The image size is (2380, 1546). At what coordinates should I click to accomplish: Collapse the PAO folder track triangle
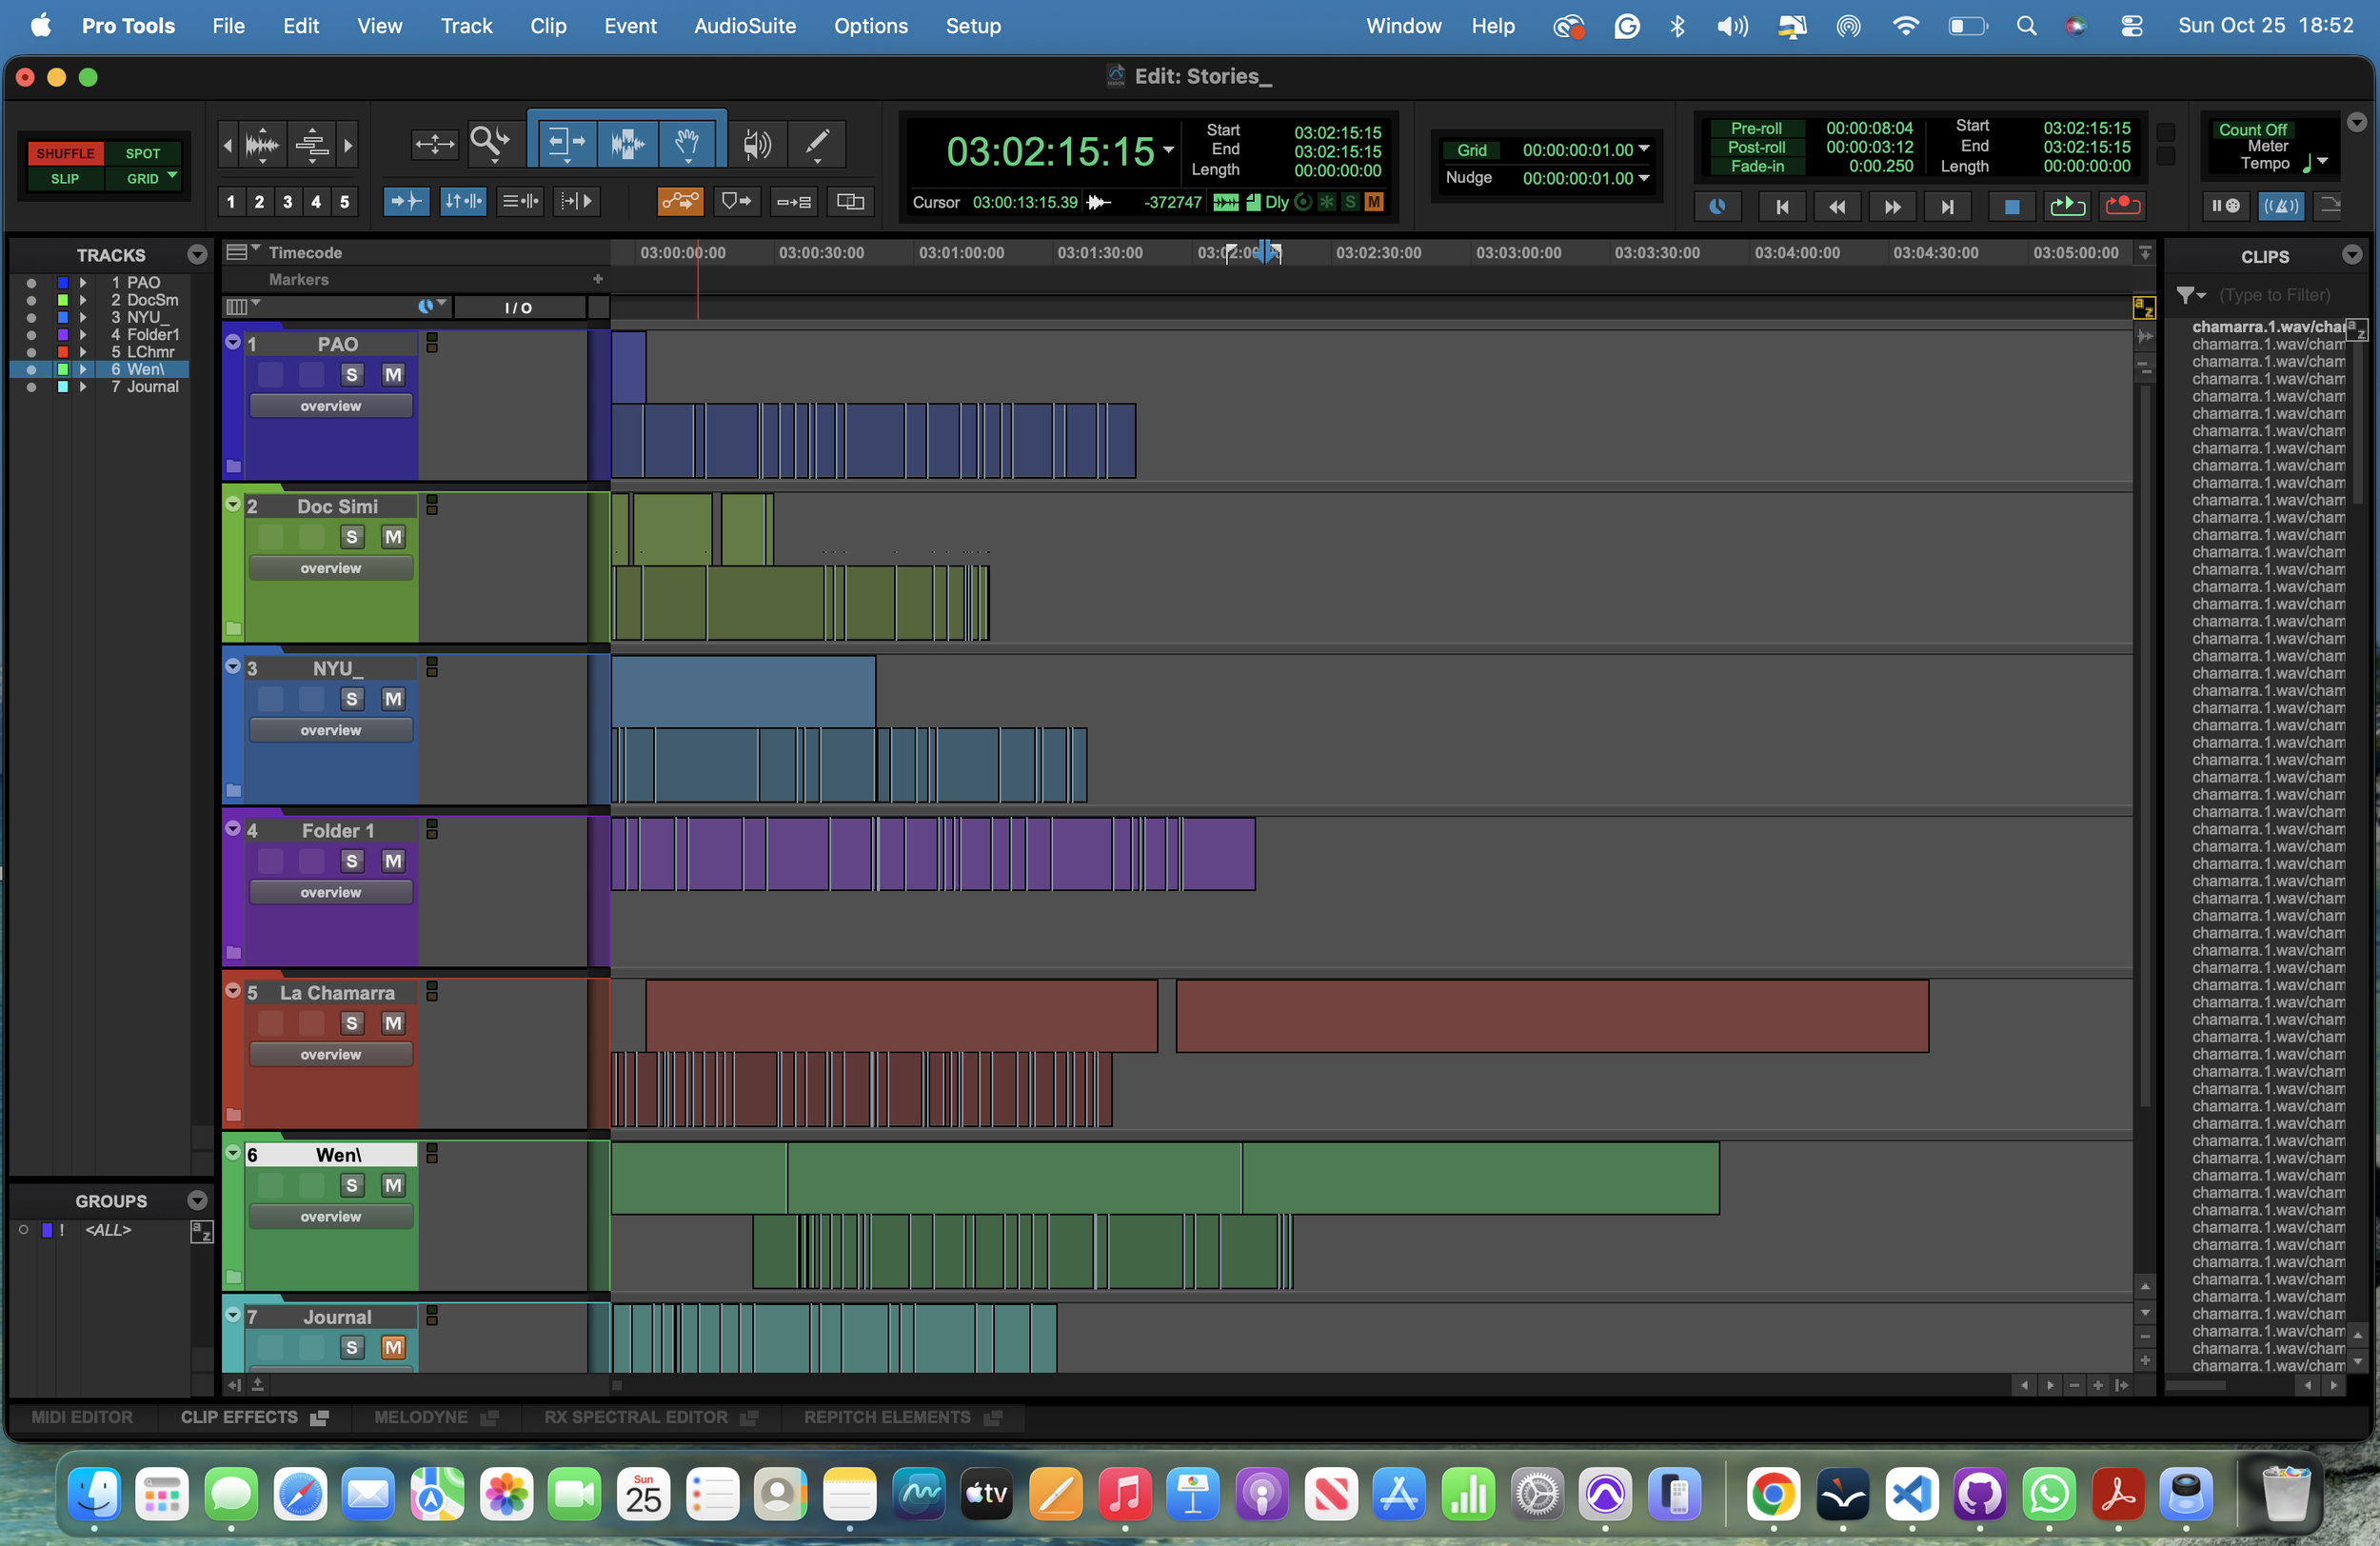pos(233,342)
